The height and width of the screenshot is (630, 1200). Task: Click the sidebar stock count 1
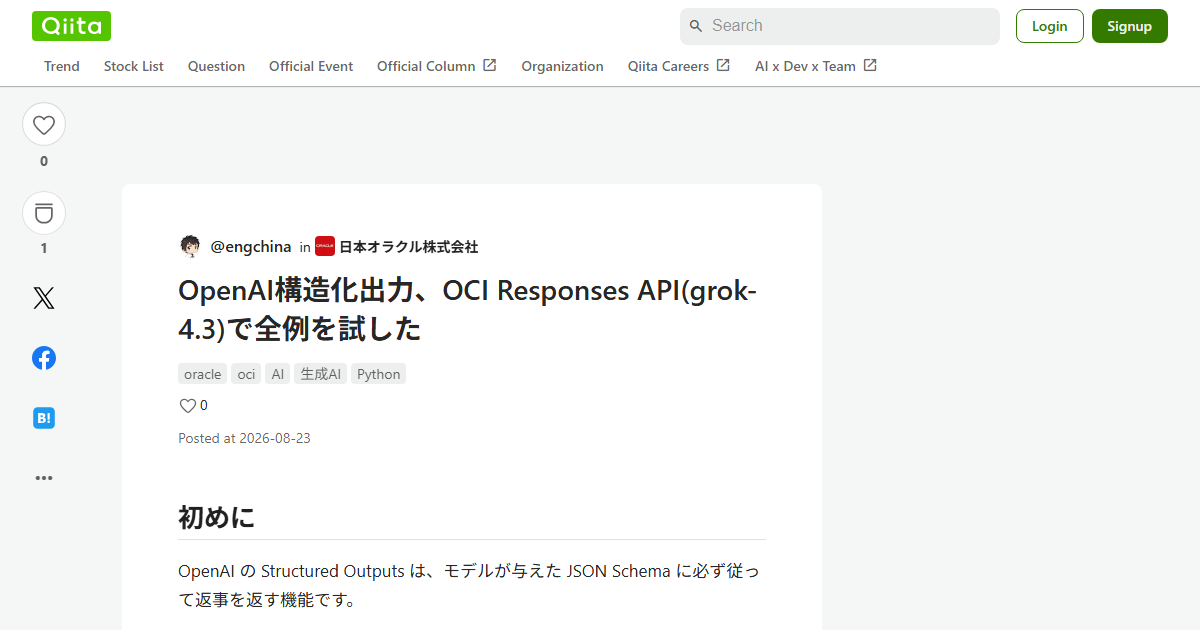click(x=44, y=248)
